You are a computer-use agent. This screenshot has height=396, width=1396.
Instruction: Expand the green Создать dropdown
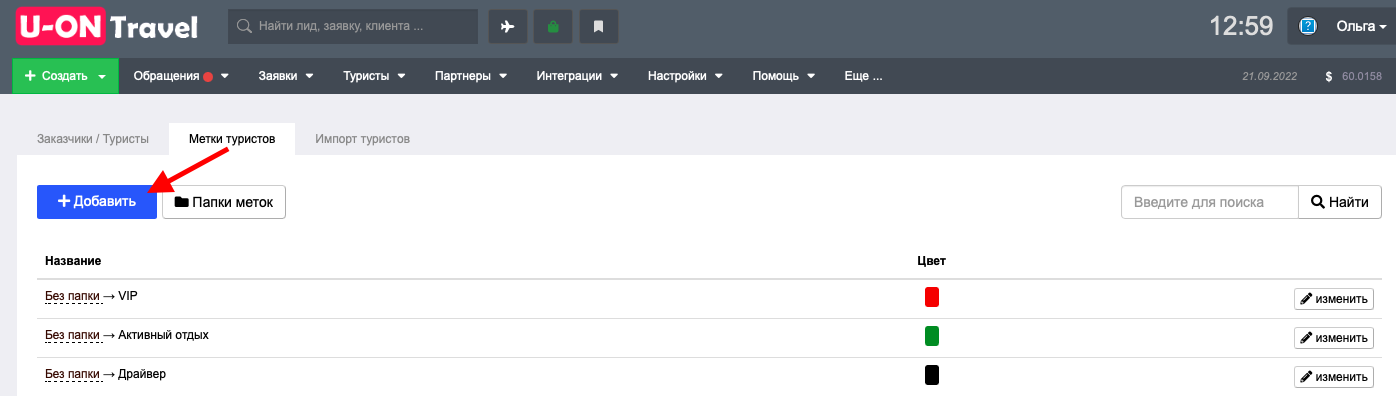pos(65,76)
